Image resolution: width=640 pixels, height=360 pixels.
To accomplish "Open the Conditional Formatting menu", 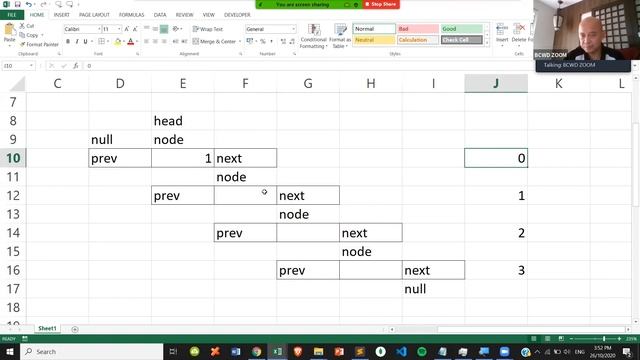I will pyautogui.click(x=313, y=36).
